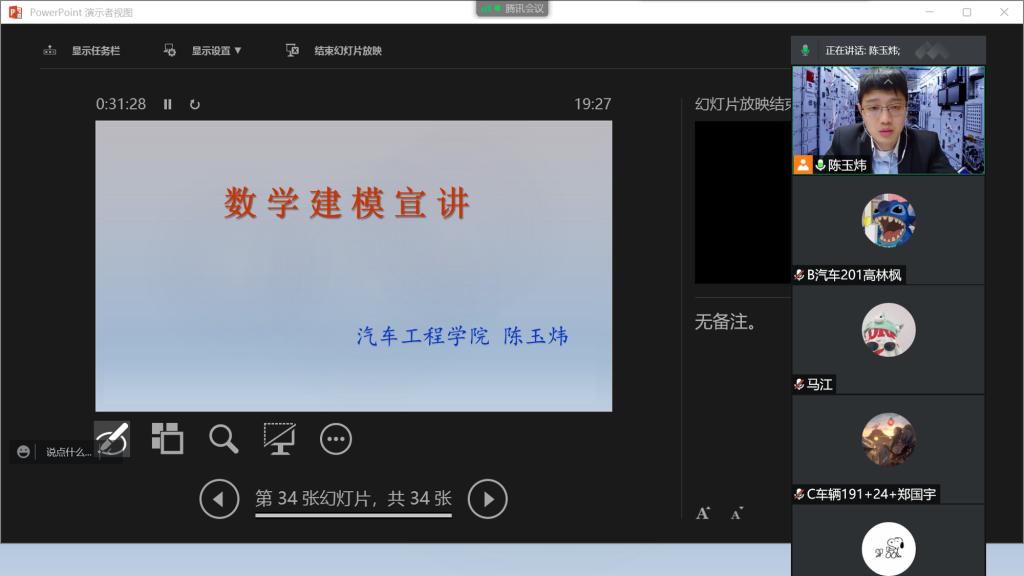Decrease the notes text size
Screen dimensions: 1024x576
[x=737, y=513]
